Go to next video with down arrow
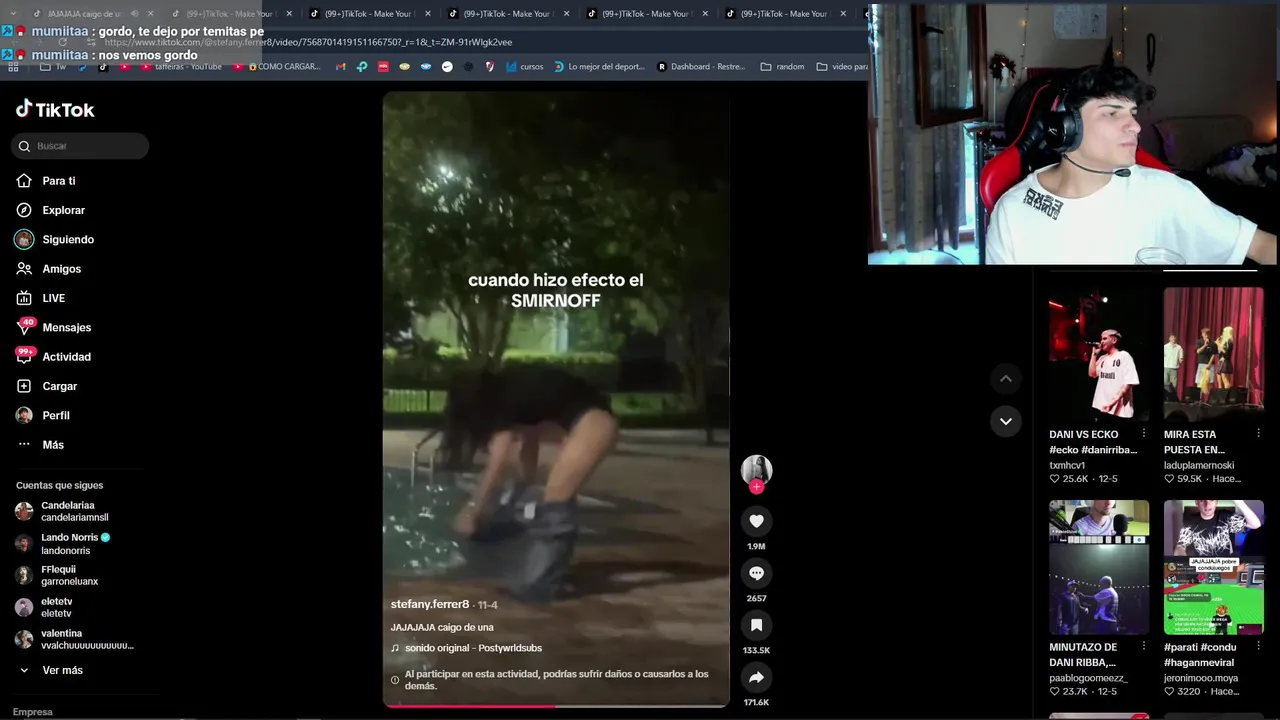The height and width of the screenshot is (720, 1280). tap(1005, 421)
